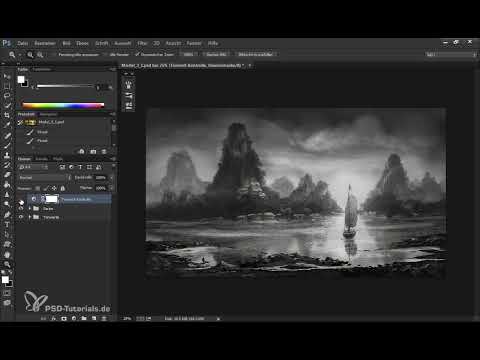Open Fläche fill slider arrow

[111, 188]
